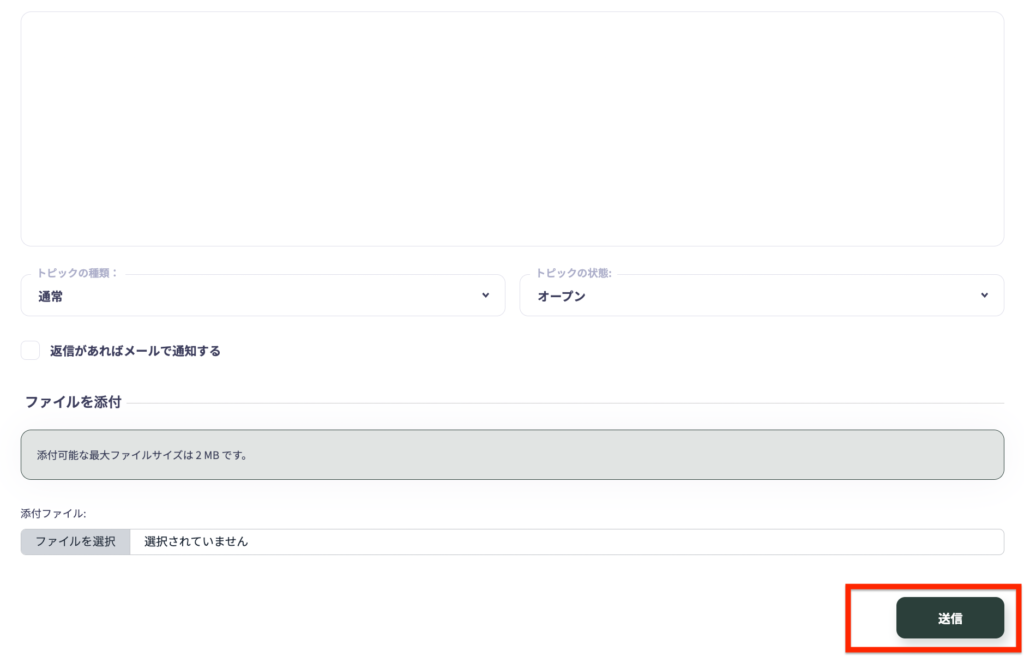Click the ファイルを添付 section heading

pyautogui.click(x=73, y=402)
